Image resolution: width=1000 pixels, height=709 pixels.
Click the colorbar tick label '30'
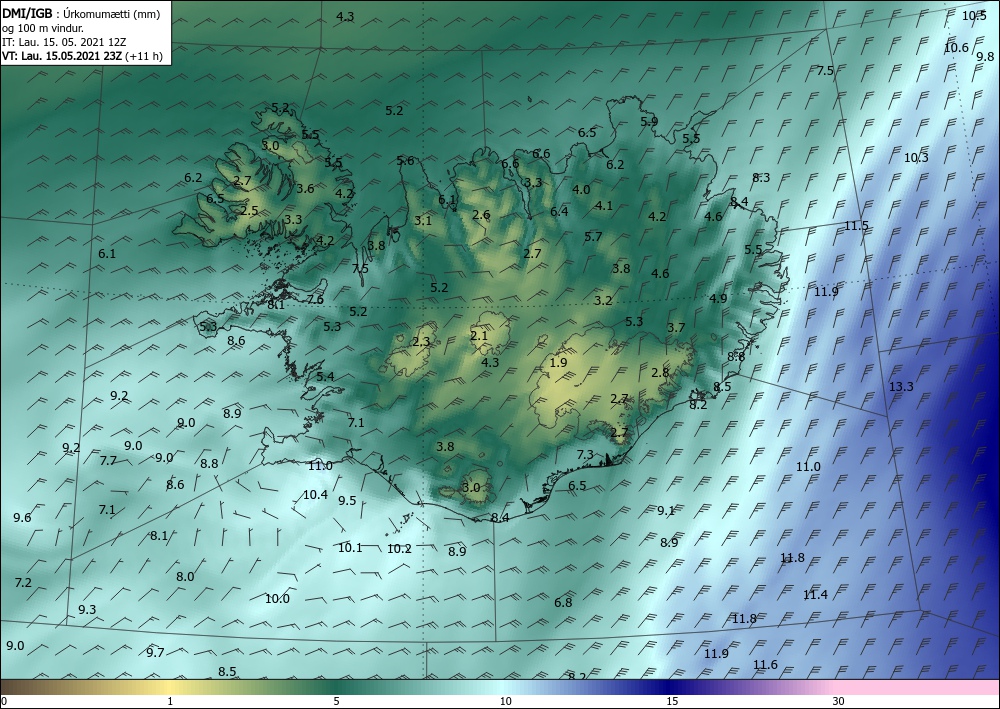(x=839, y=702)
